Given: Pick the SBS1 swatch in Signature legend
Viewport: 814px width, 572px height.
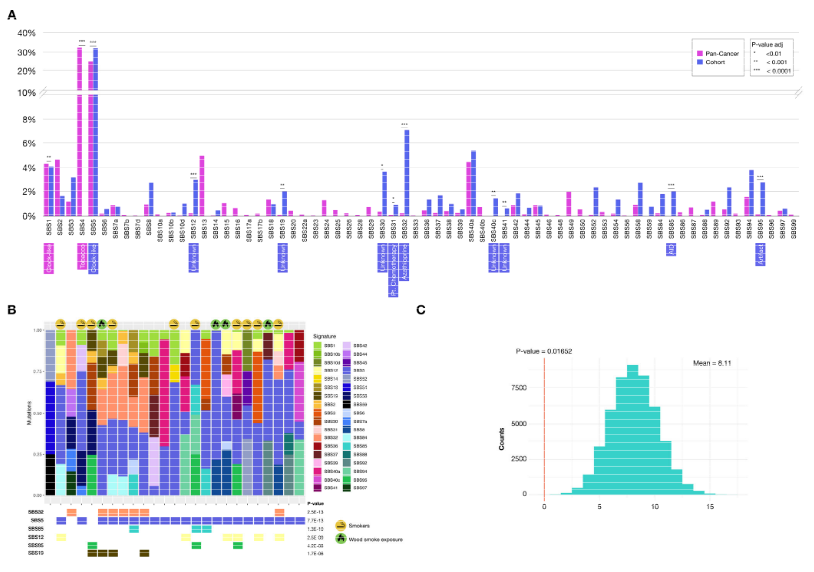Looking at the screenshot, I should coord(318,345).
